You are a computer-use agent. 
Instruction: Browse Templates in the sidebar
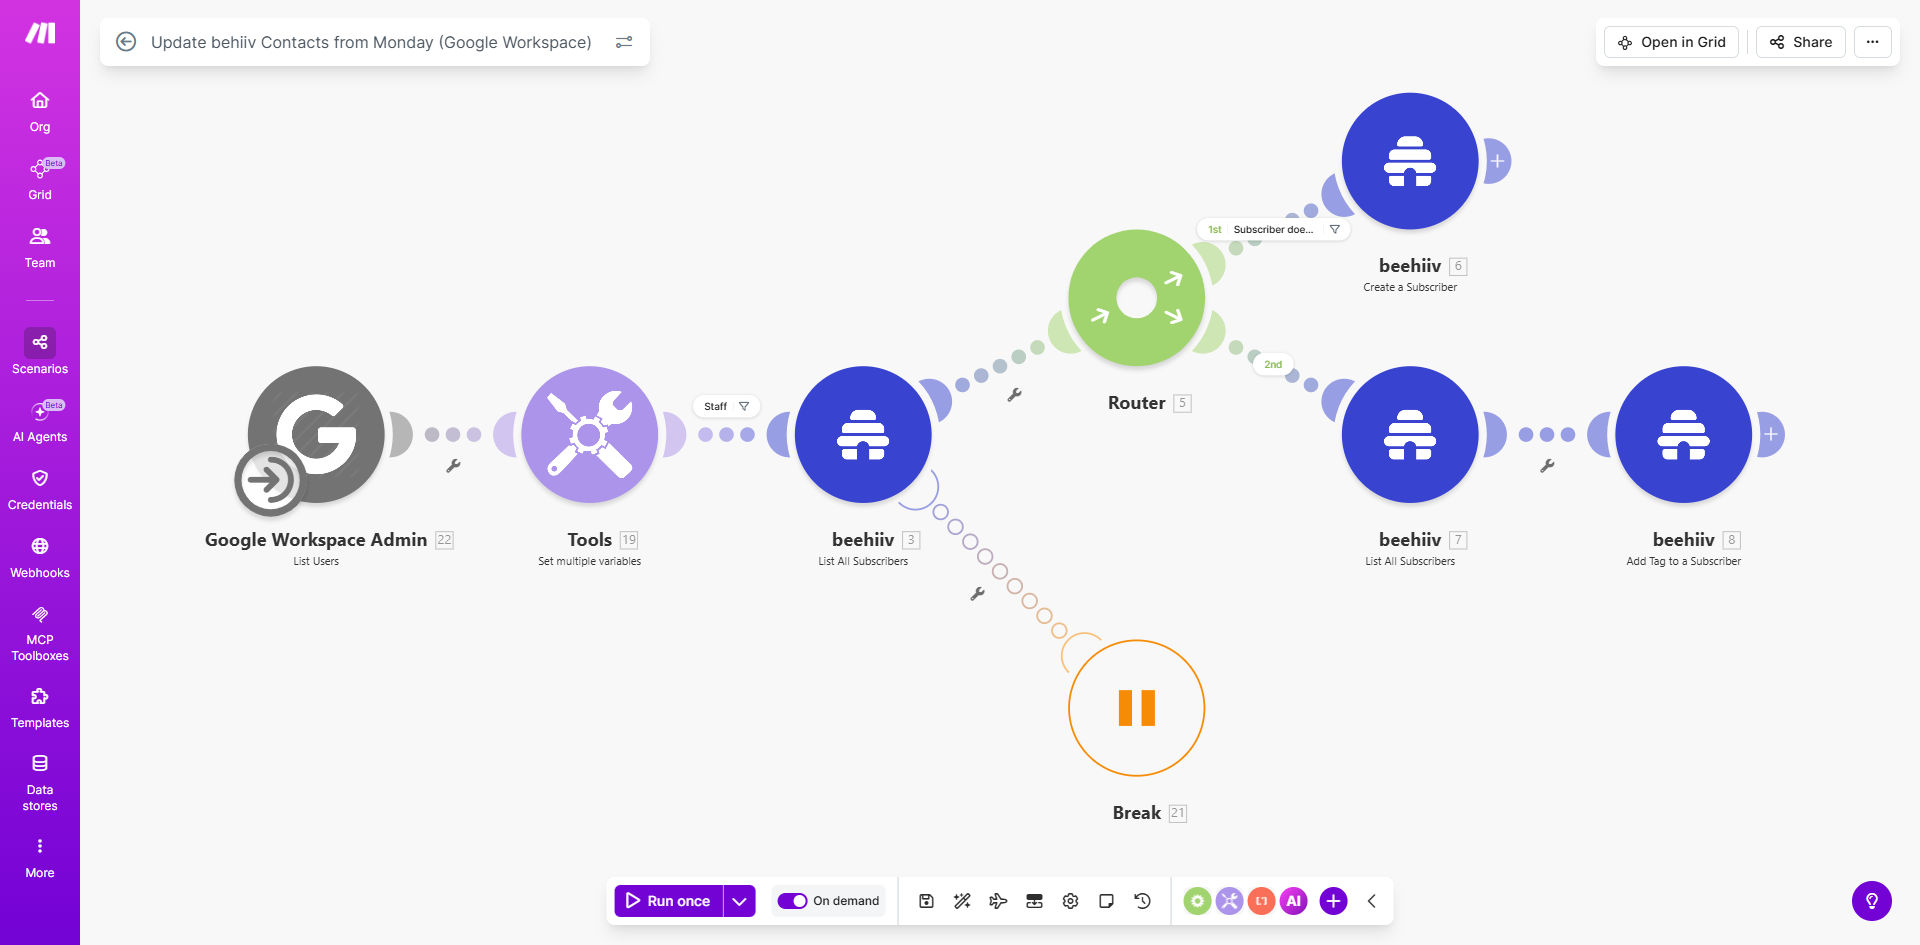(40, 708)
